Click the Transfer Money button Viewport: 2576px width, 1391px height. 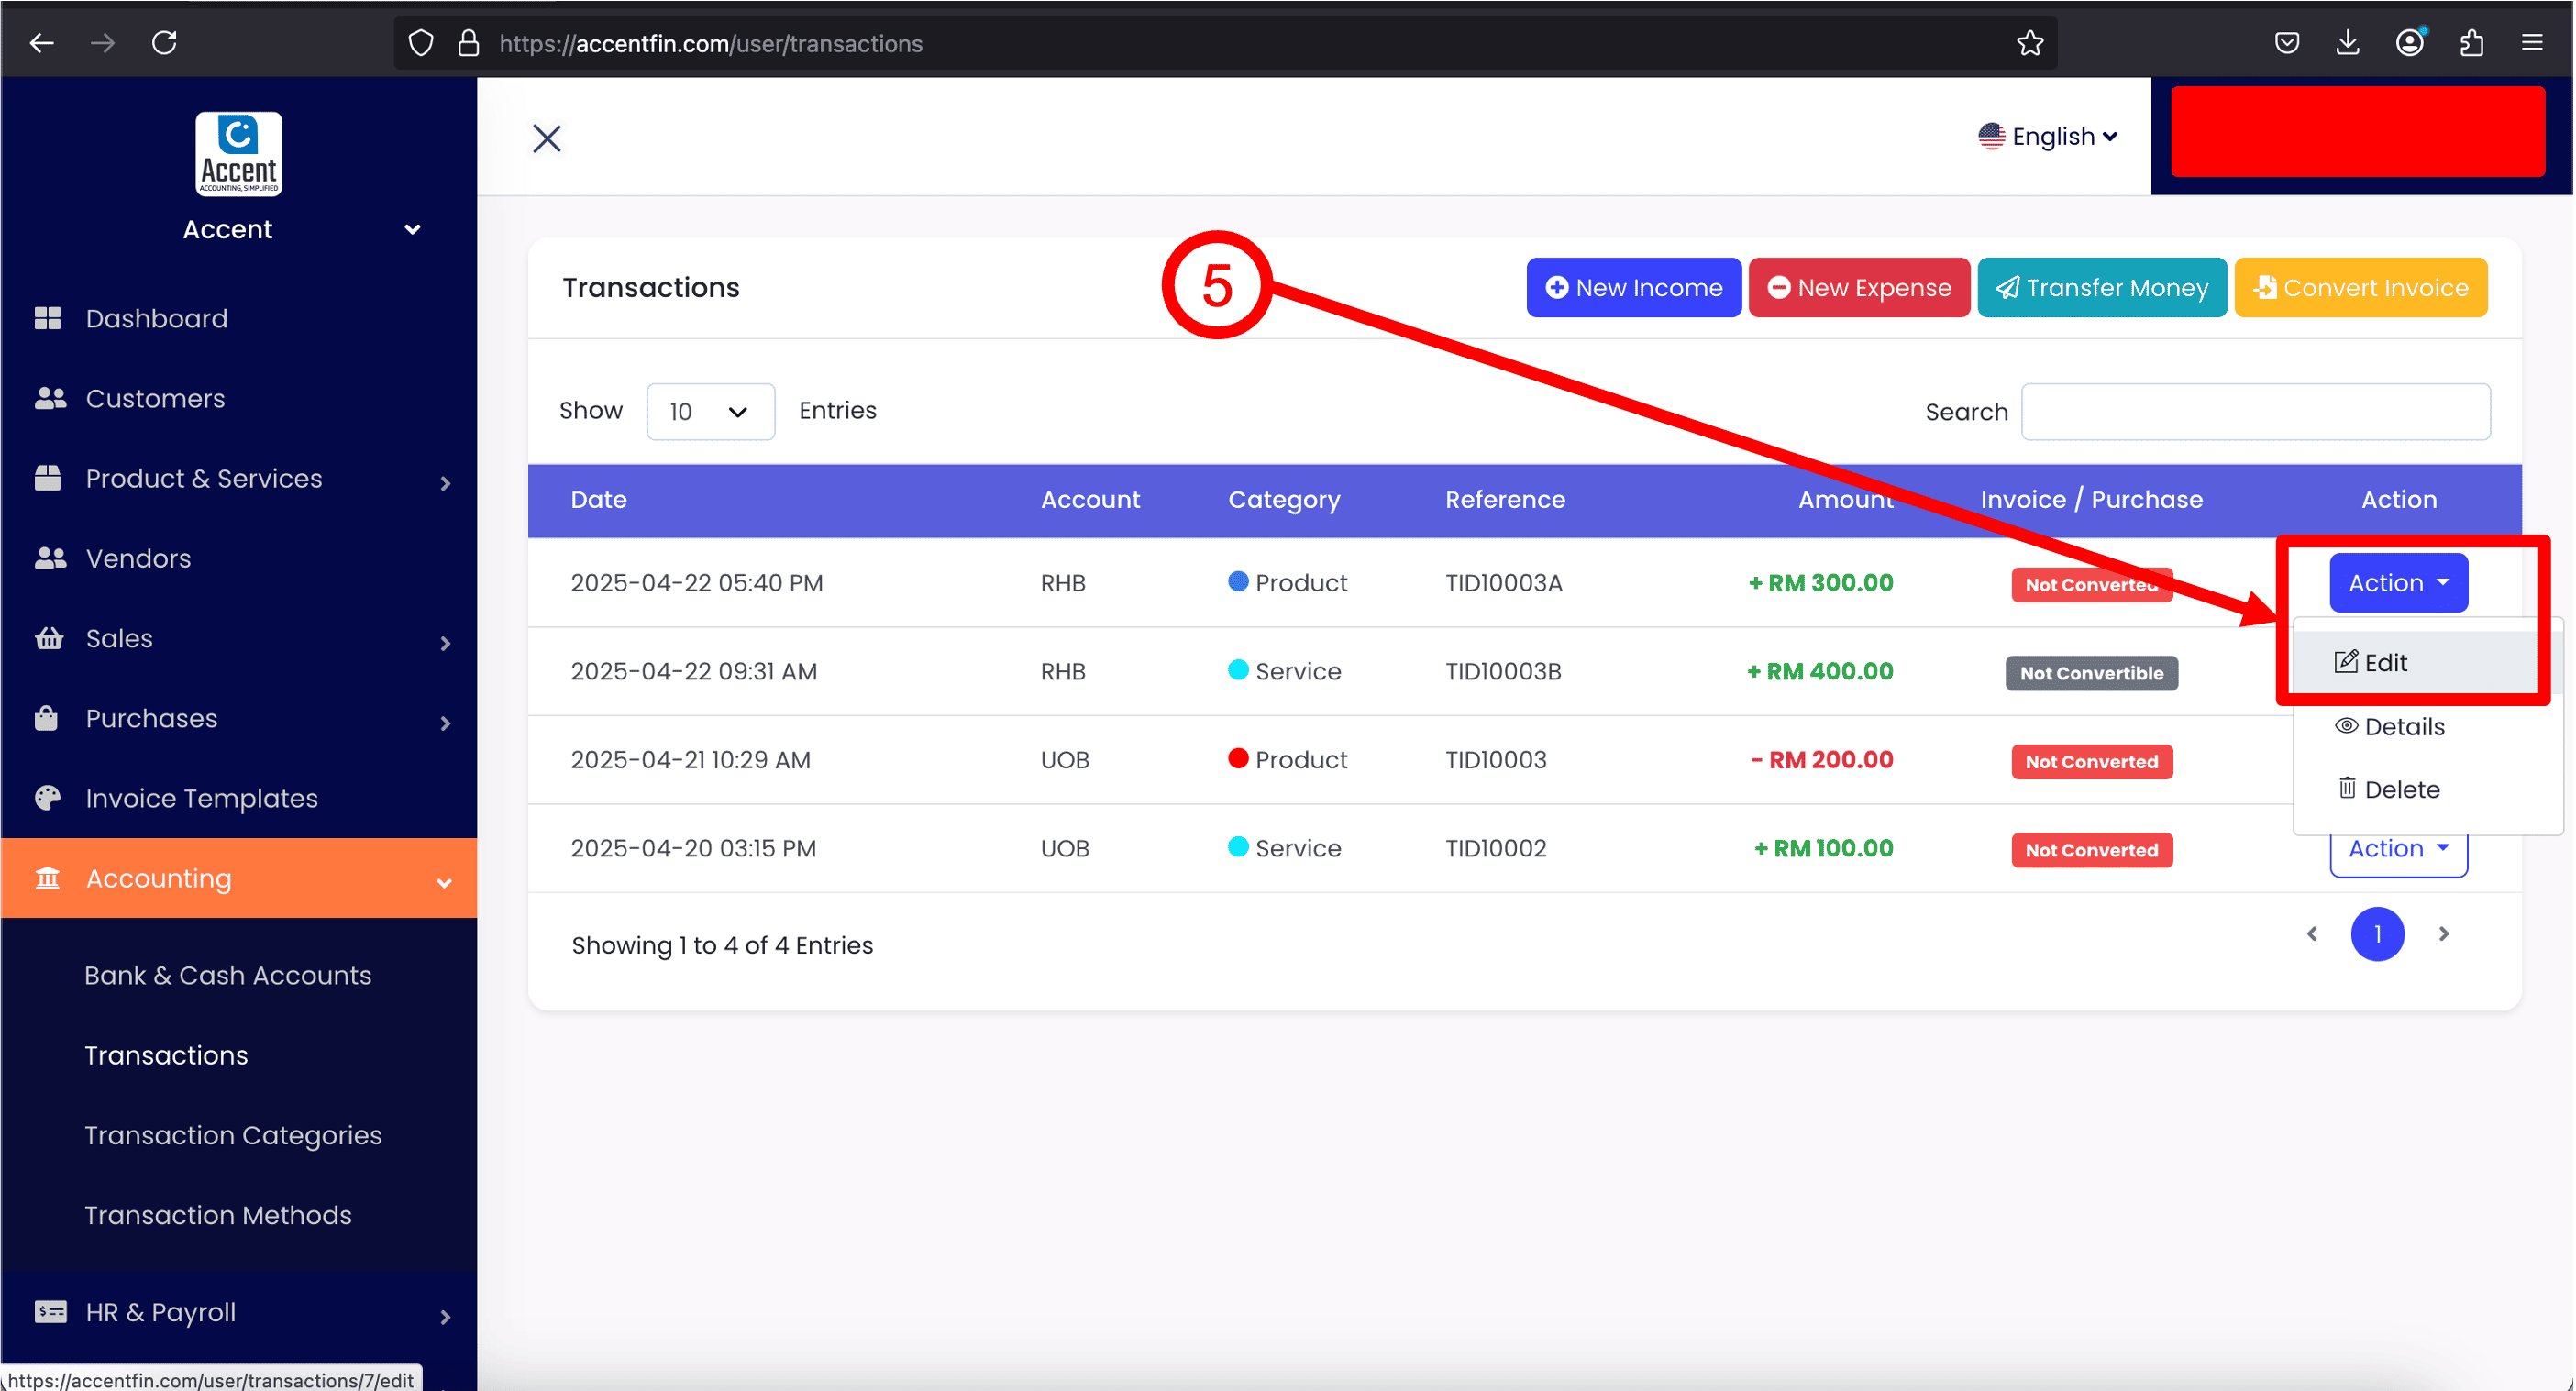(2101, 288)
